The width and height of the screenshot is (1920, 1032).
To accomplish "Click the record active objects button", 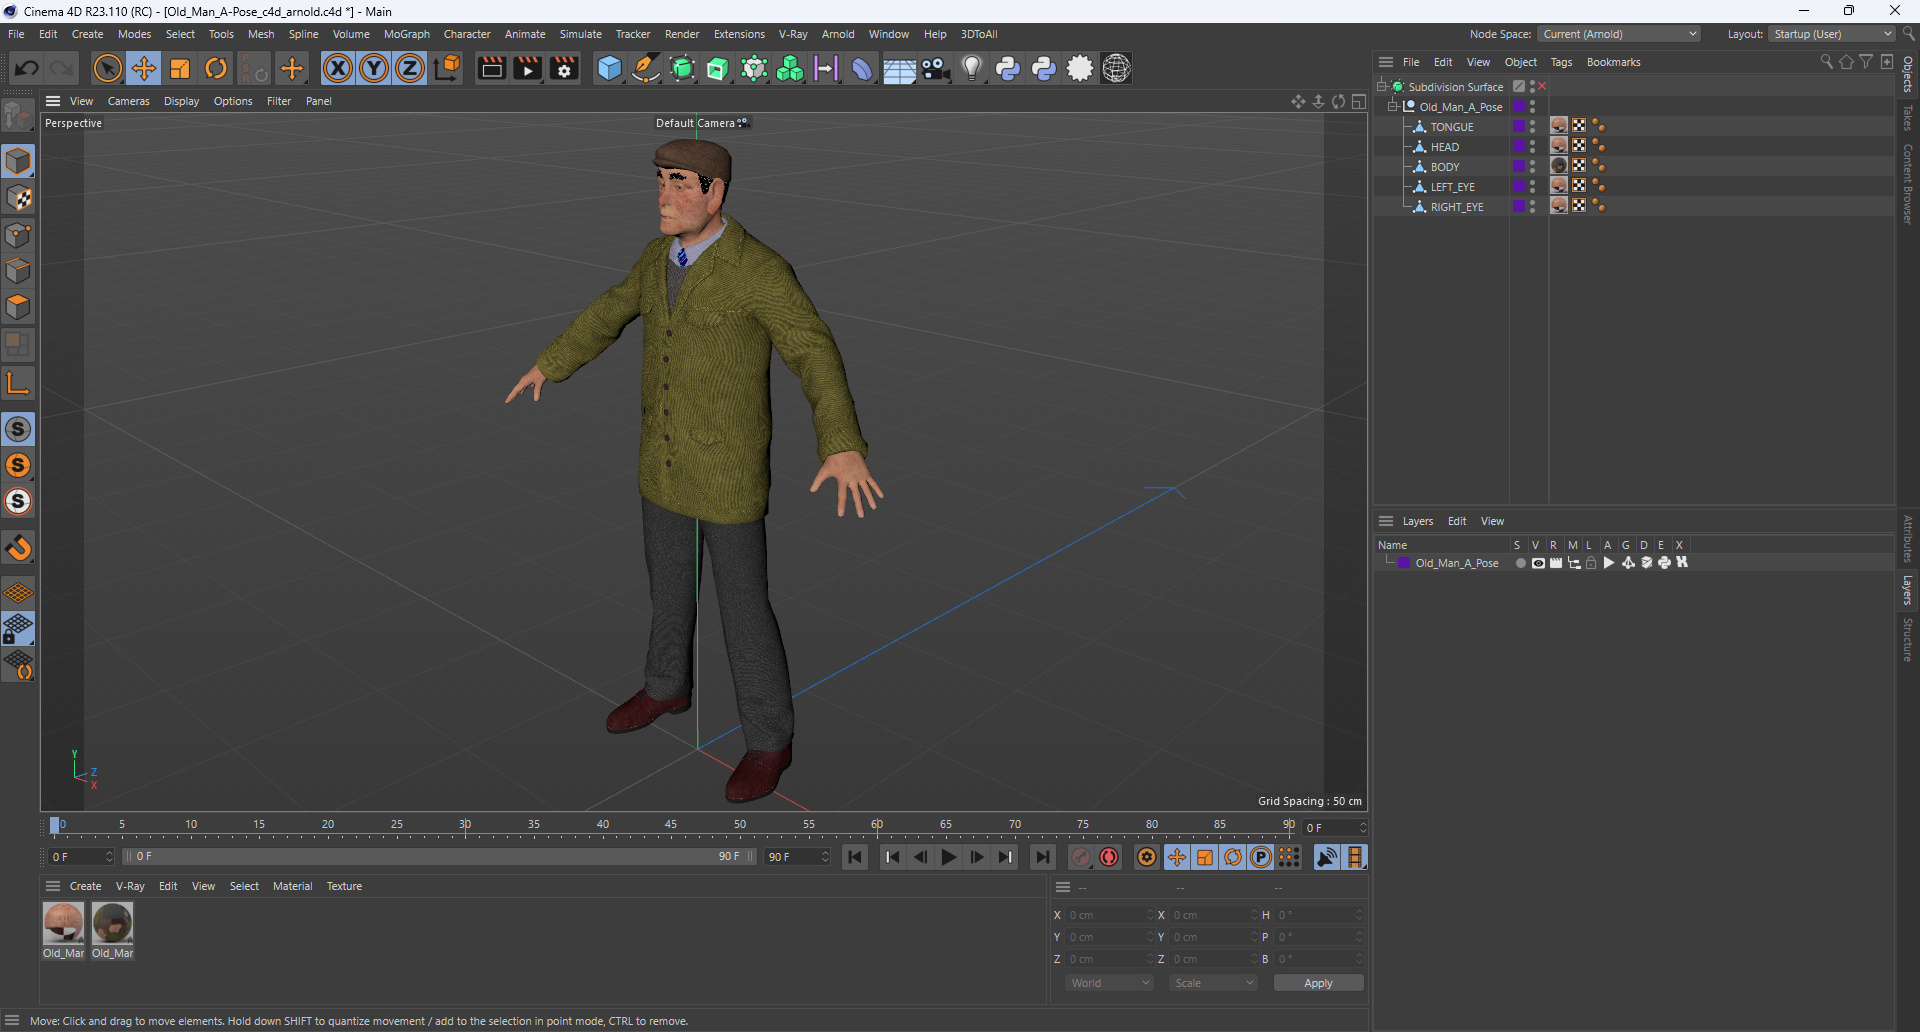I will click(x=1081, y=857).
